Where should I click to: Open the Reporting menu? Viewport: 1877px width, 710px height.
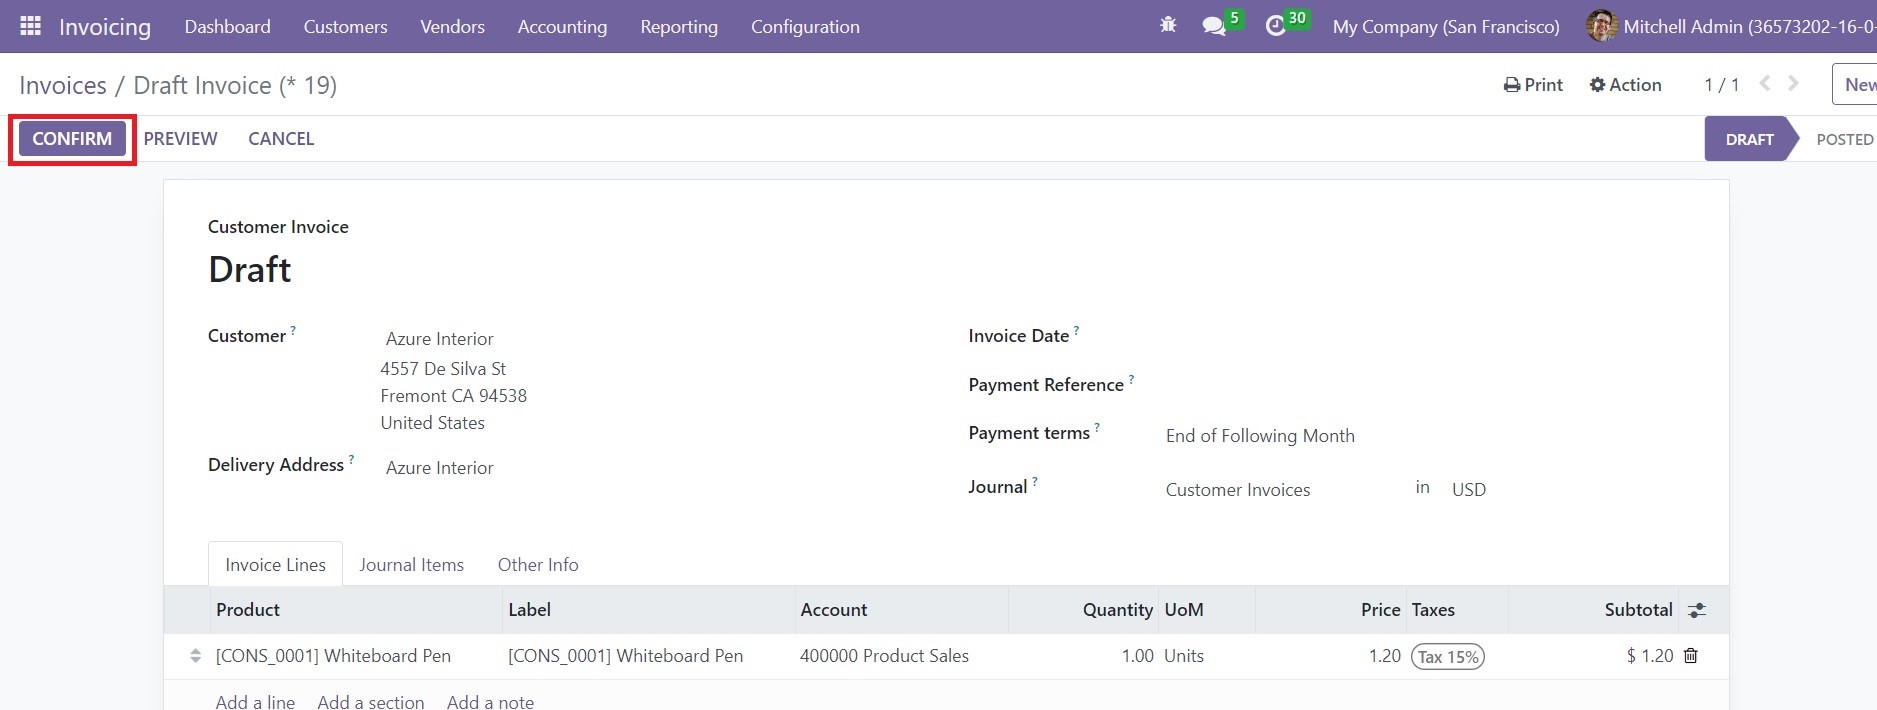(x=679, y=27)
